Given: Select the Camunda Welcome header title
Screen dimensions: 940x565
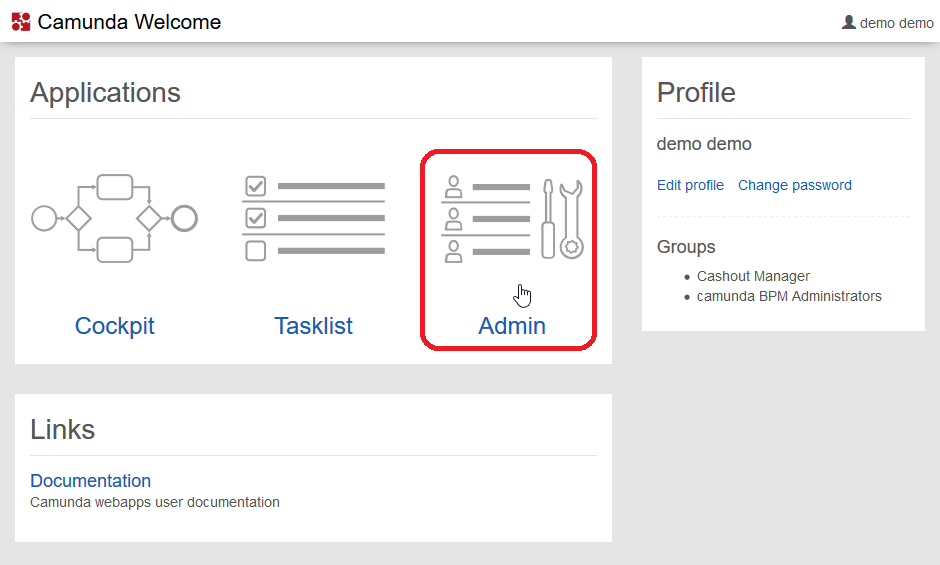Looking at the screenshot, I should [129, 22].
